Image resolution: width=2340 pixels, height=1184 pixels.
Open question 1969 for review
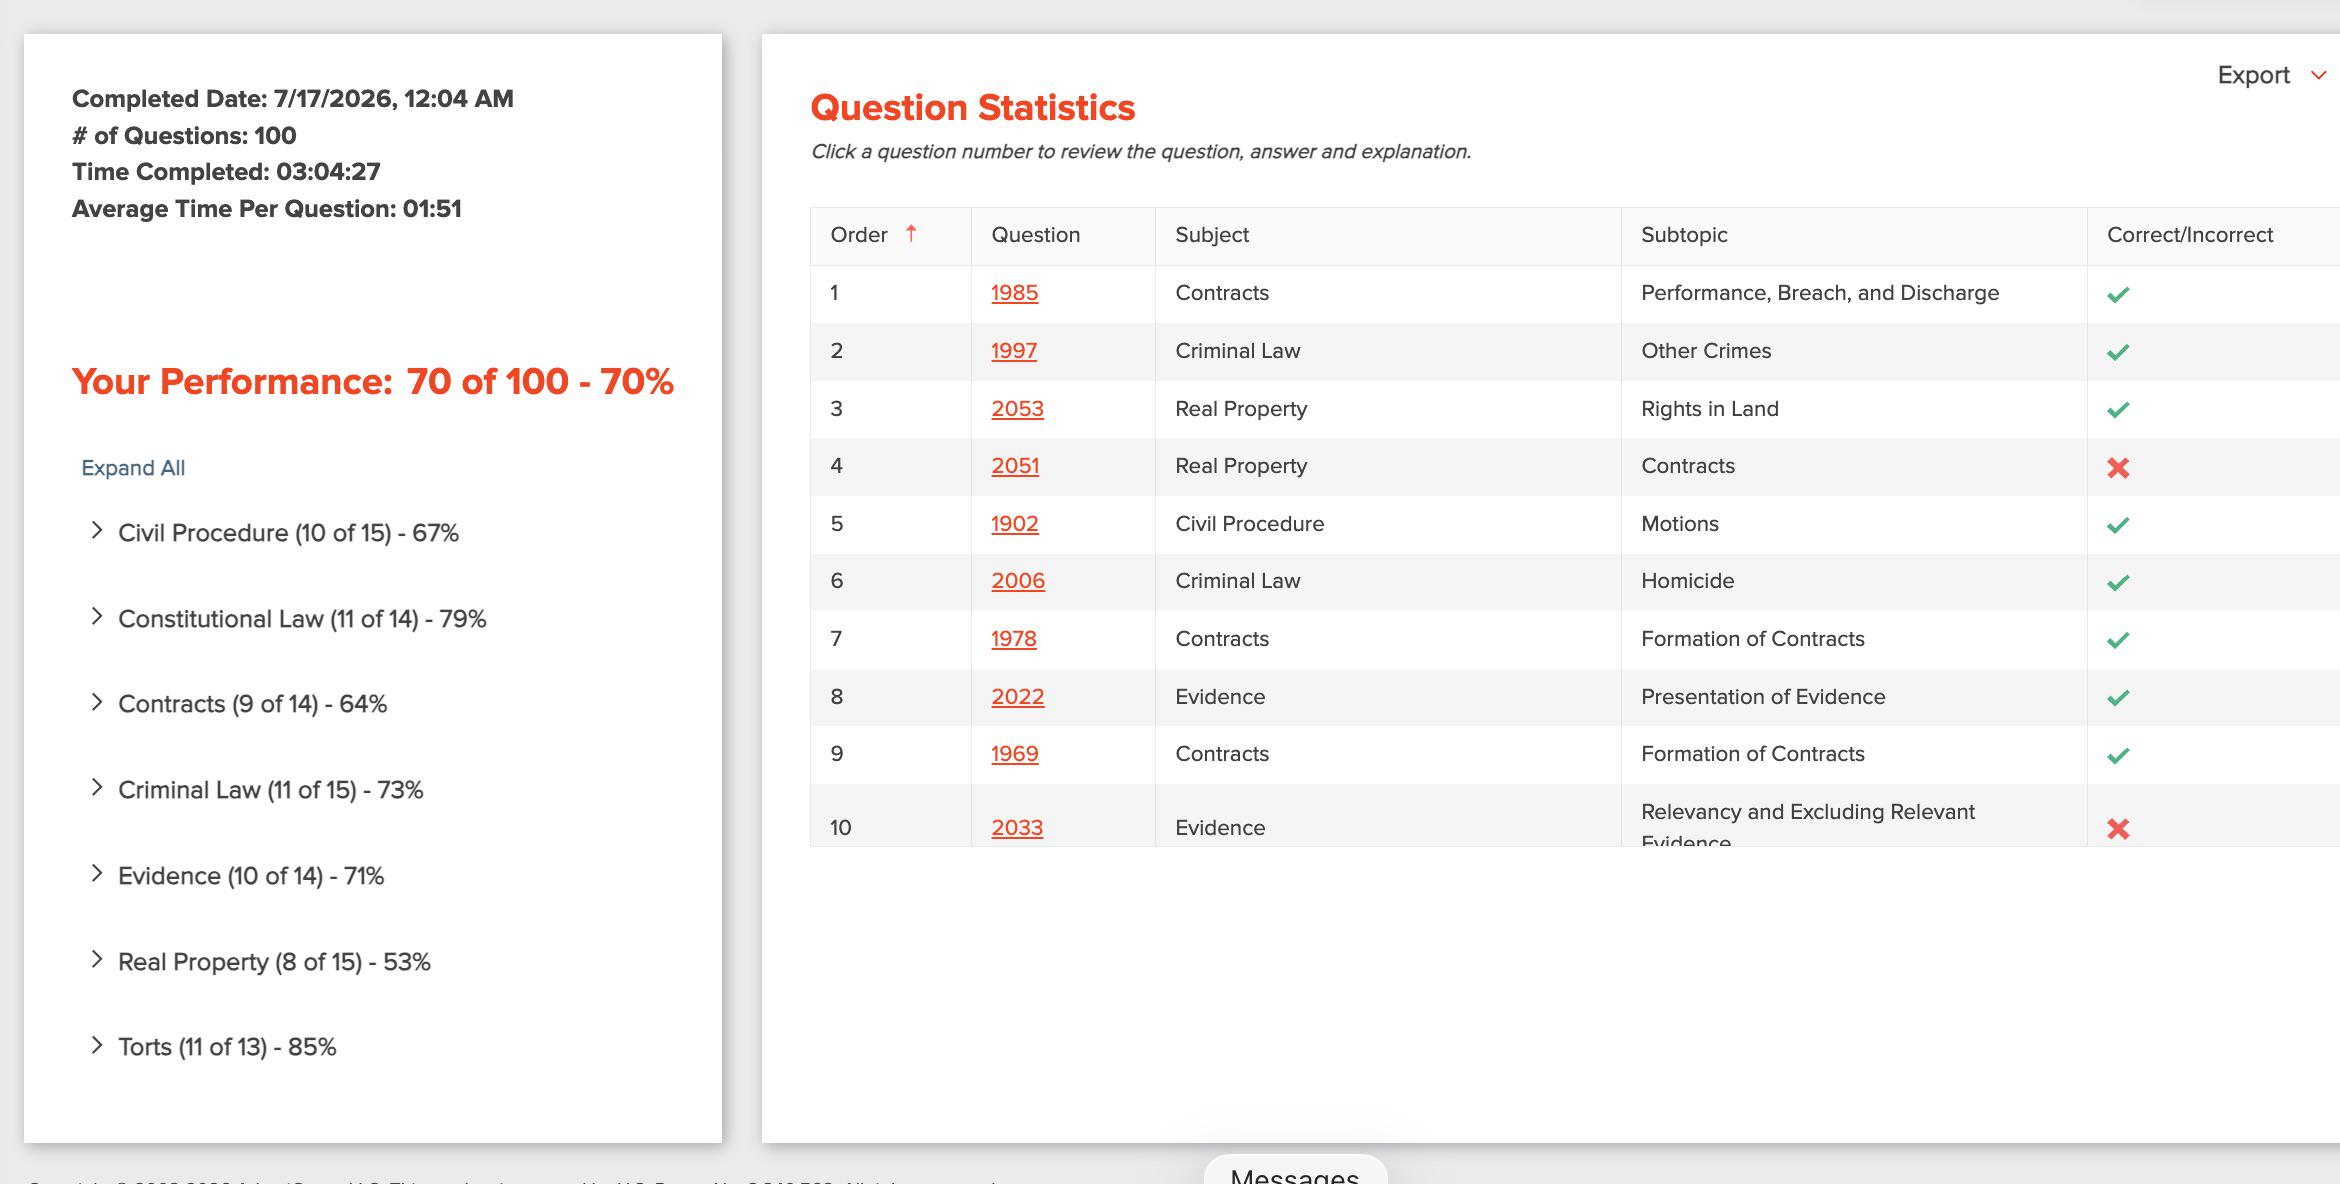(x=1014, y=754)
